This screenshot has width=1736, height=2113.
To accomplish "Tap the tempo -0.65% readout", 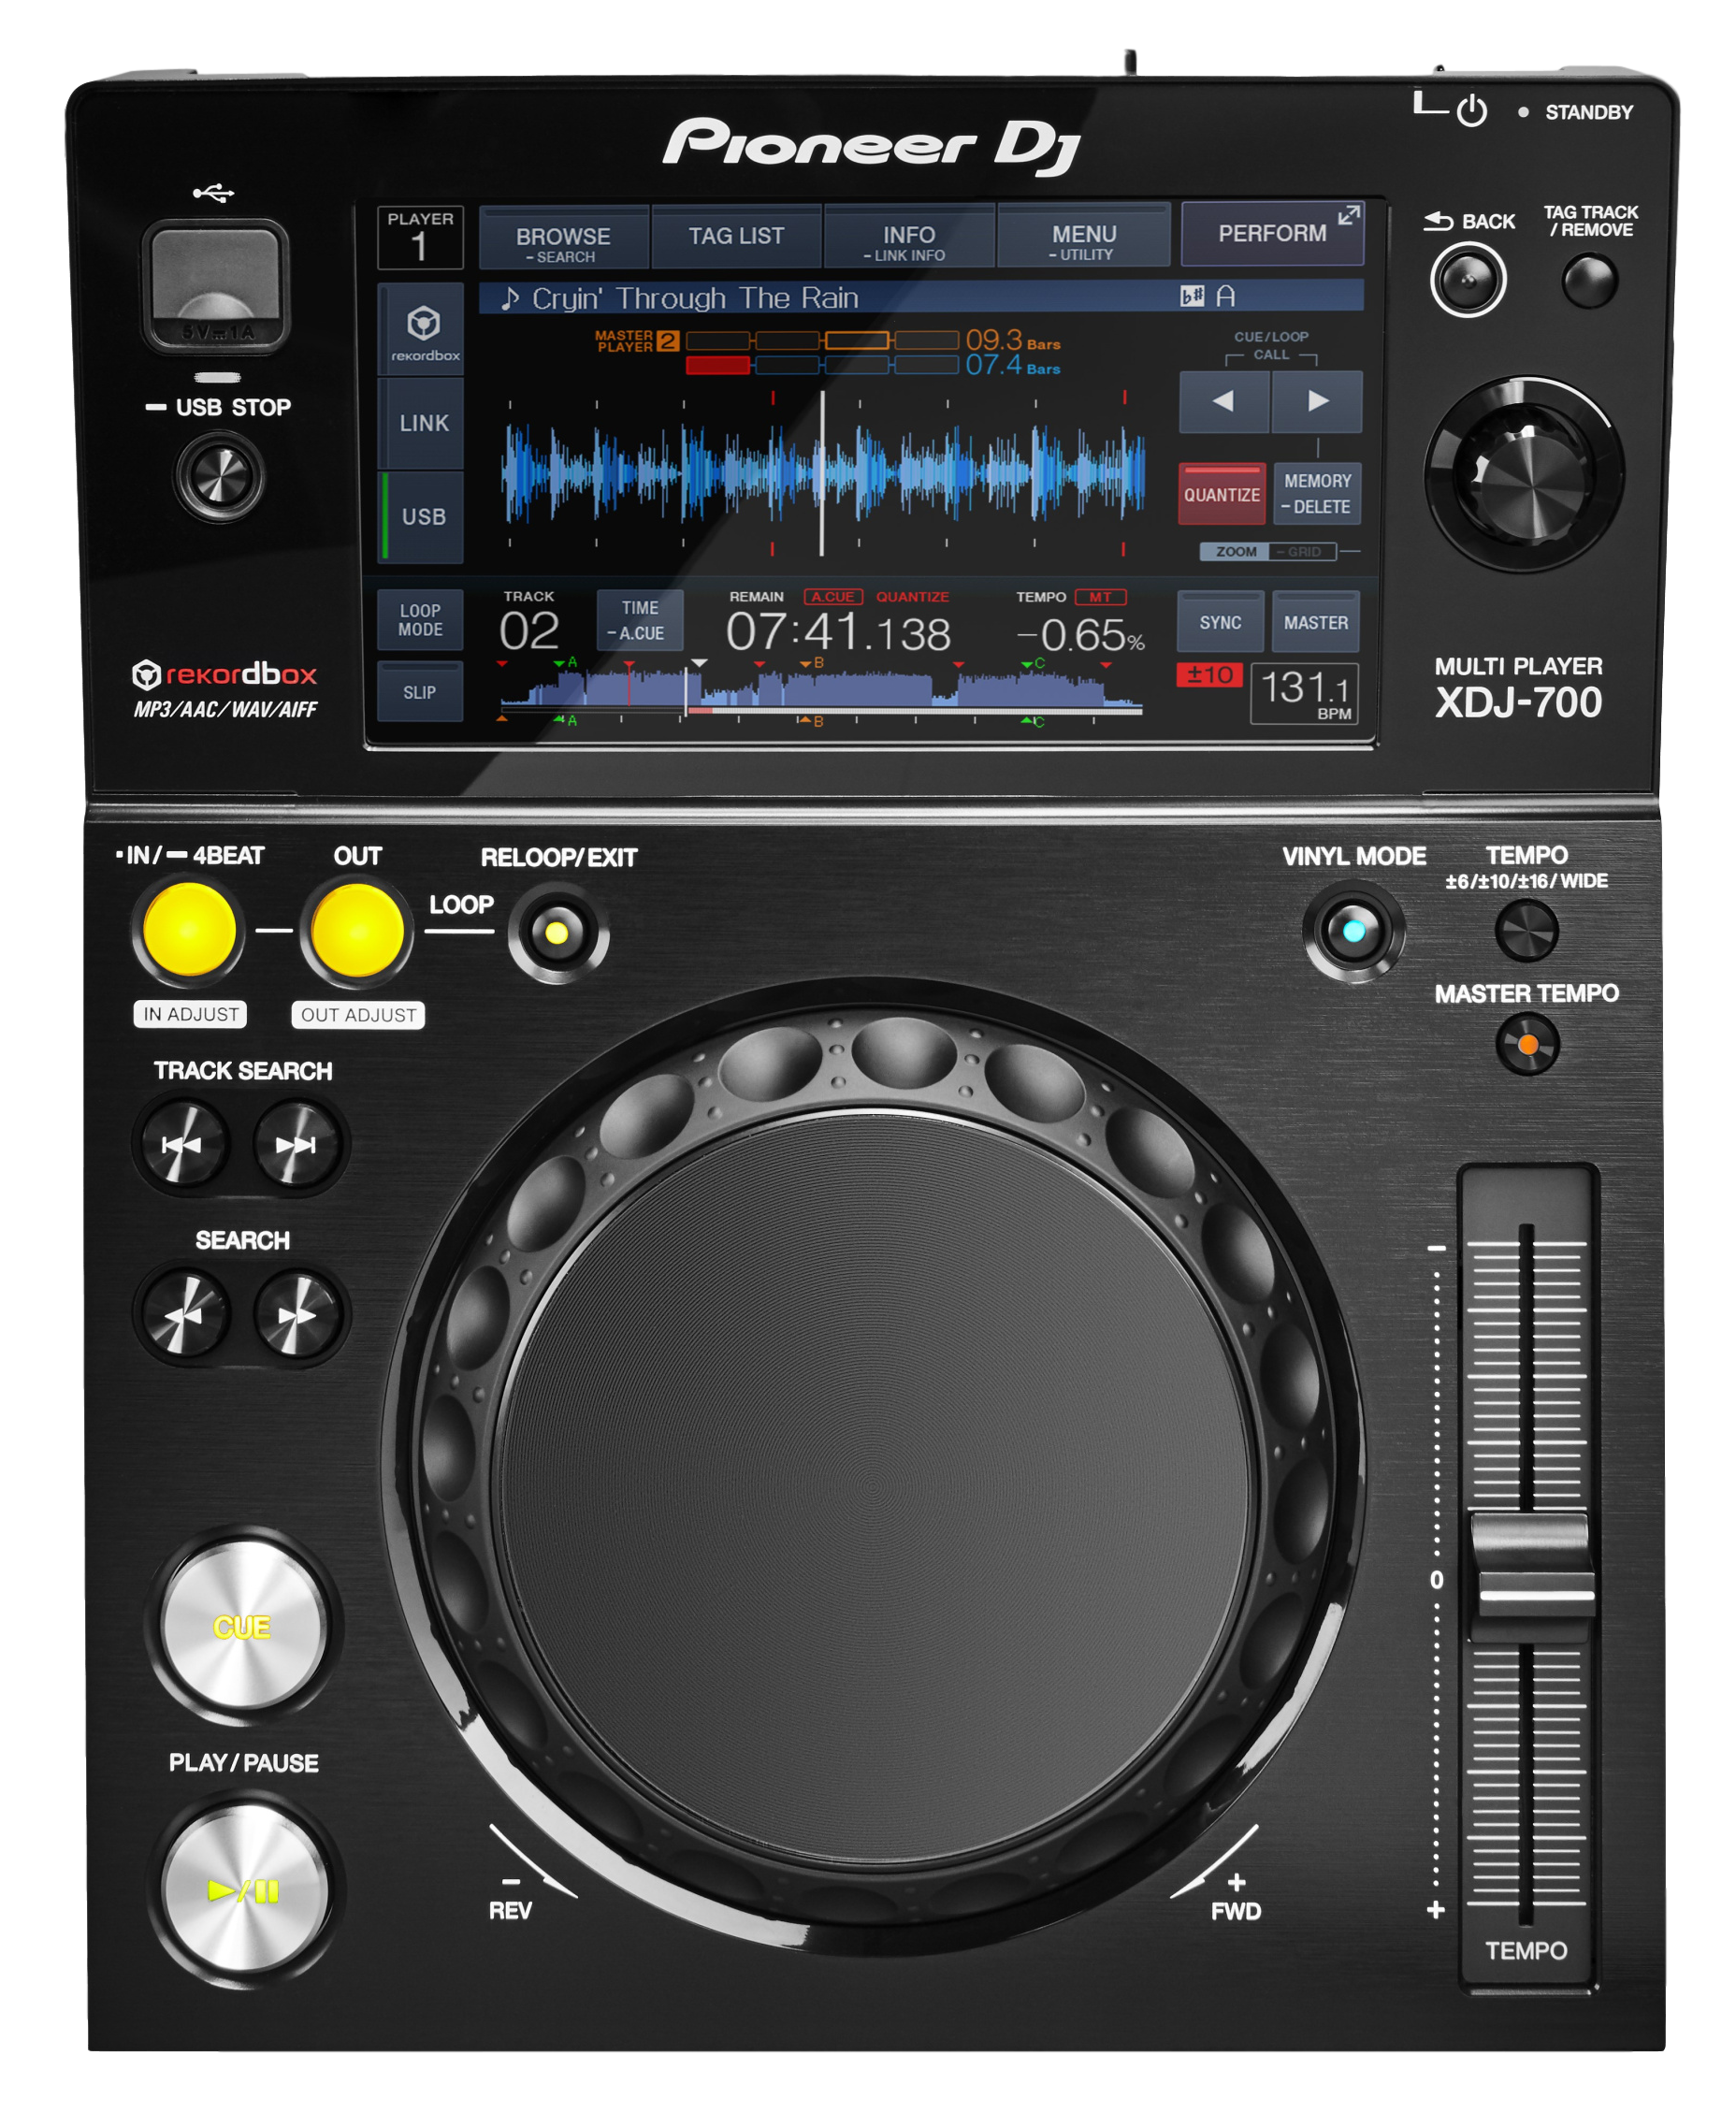I will 1079,634.
